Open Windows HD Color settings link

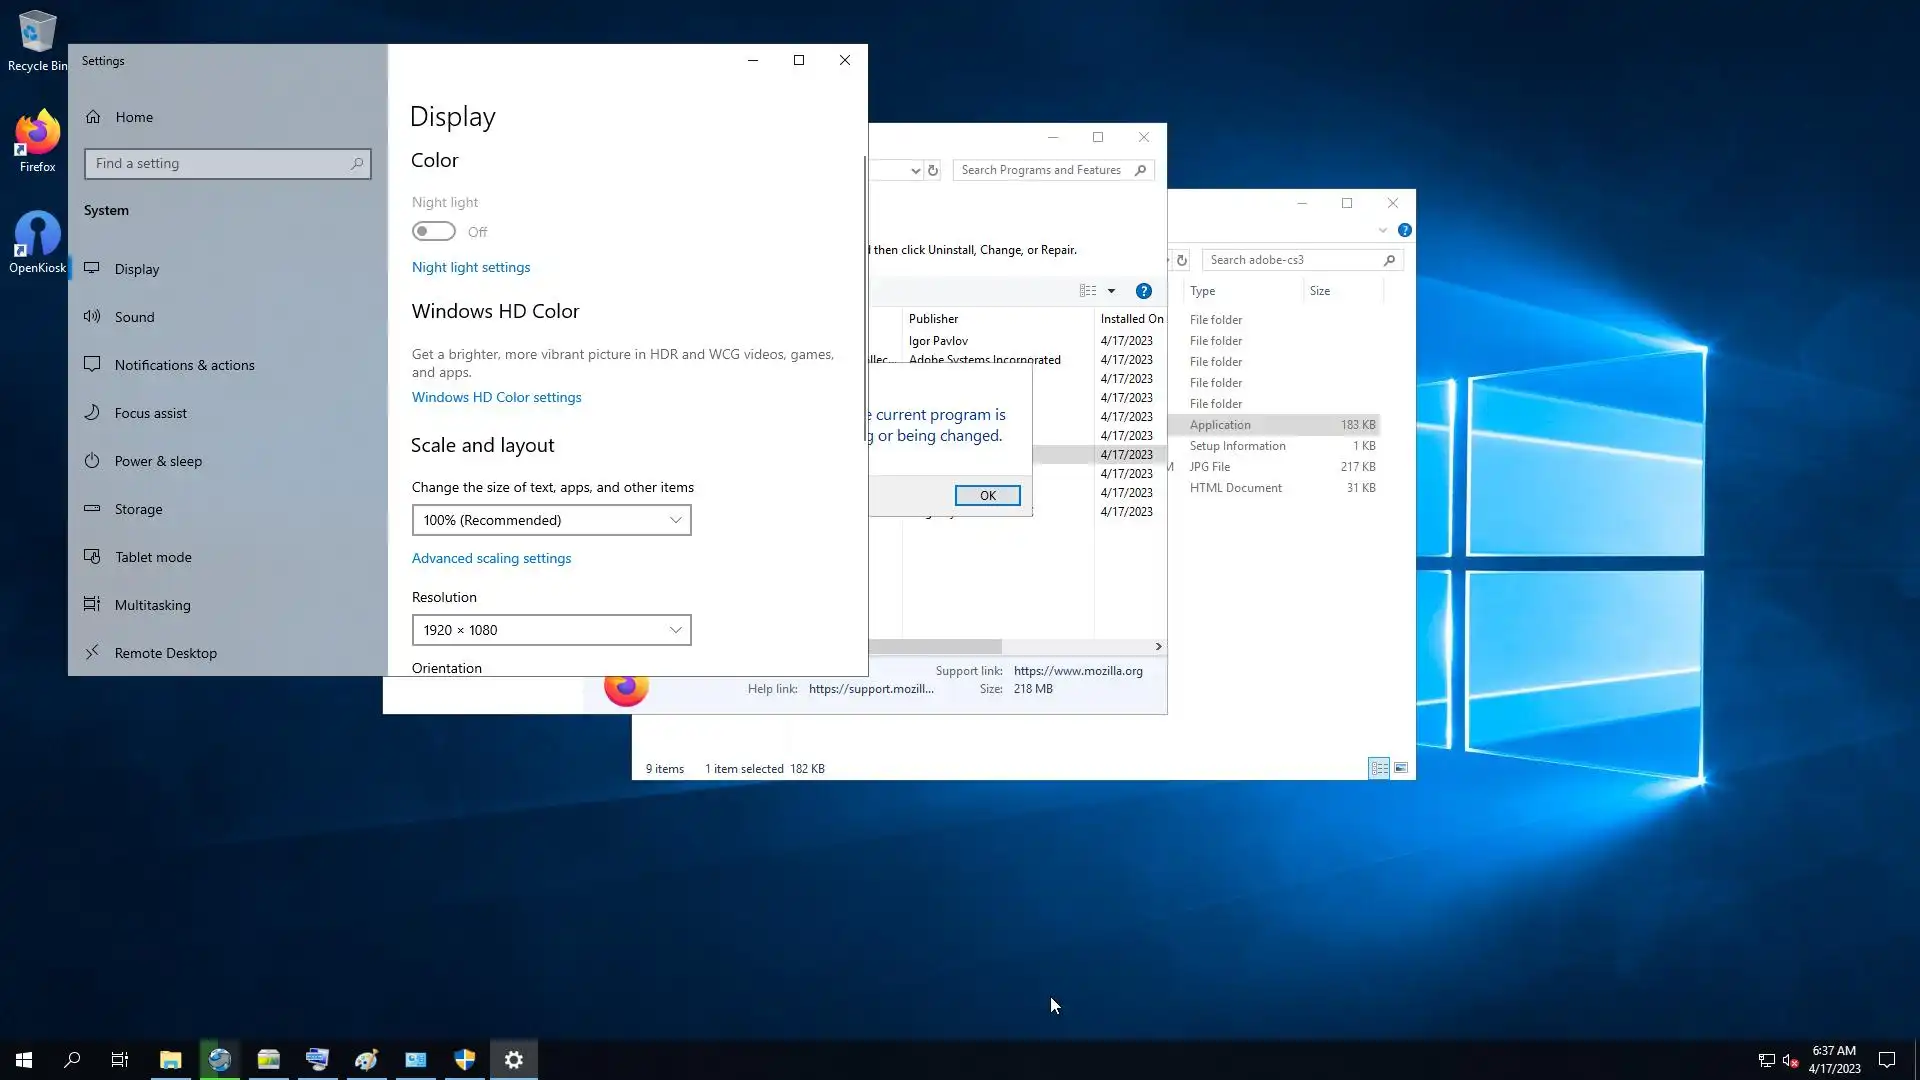point(496,397)
